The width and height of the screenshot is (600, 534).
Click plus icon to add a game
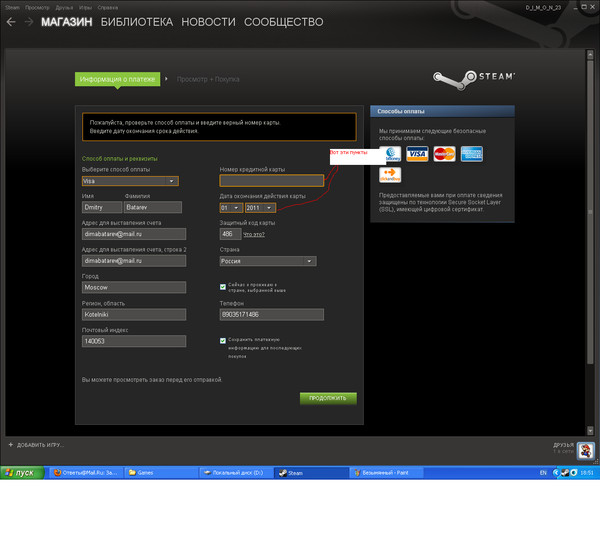(x=11, y=445)
